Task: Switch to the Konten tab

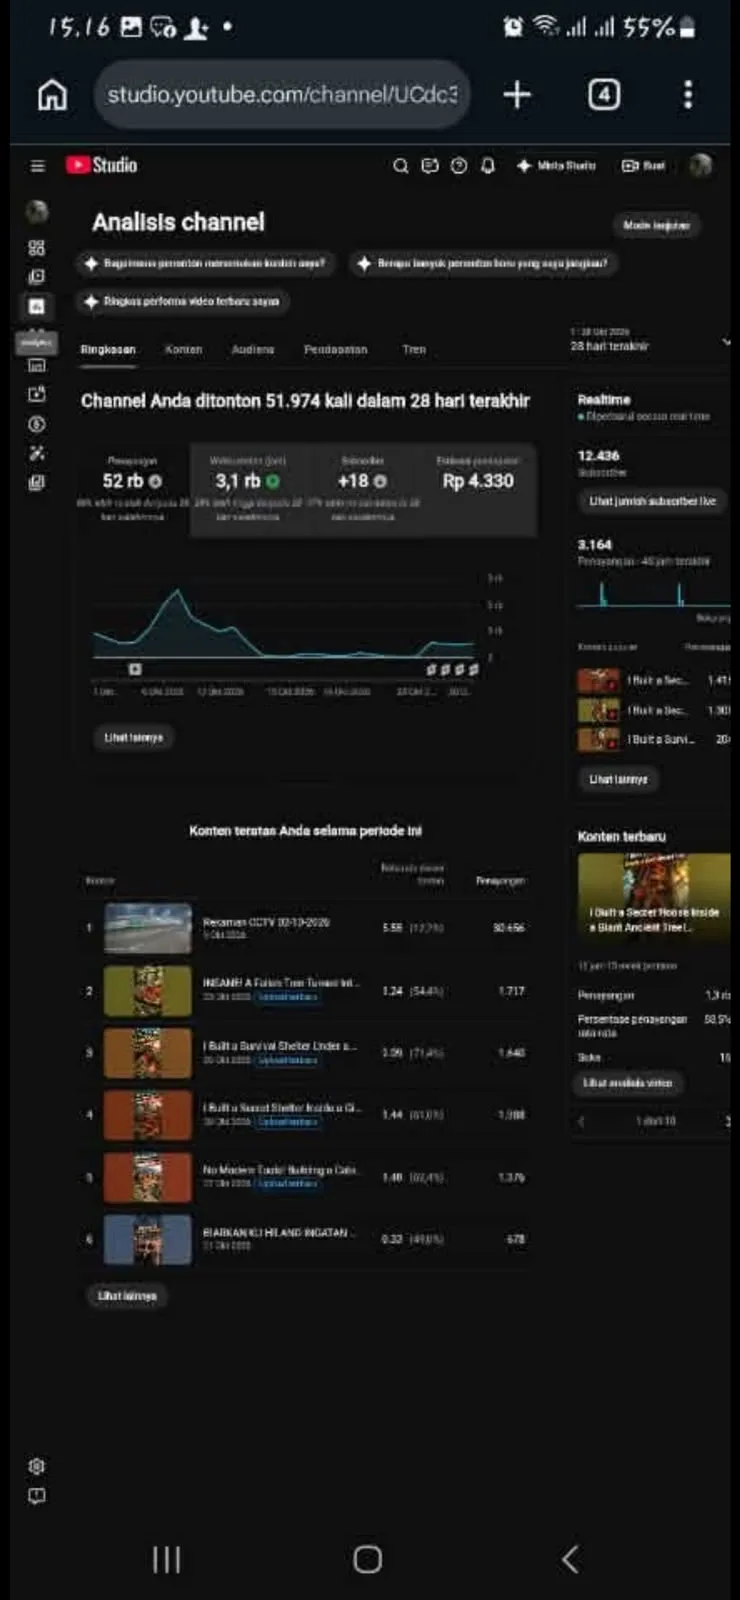Action: [x=183, y=349]
